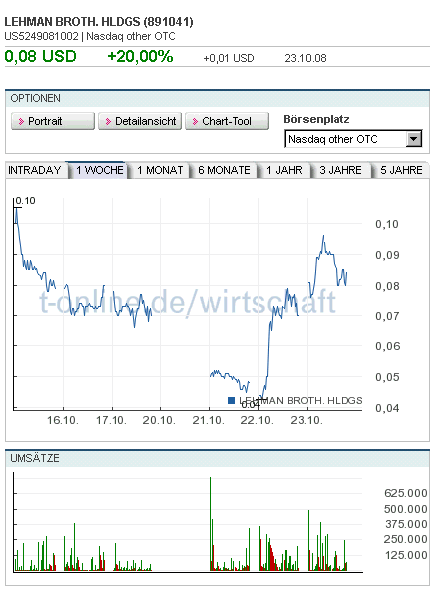Click the arrow icon on Detailansicht button

pos(108,122)
